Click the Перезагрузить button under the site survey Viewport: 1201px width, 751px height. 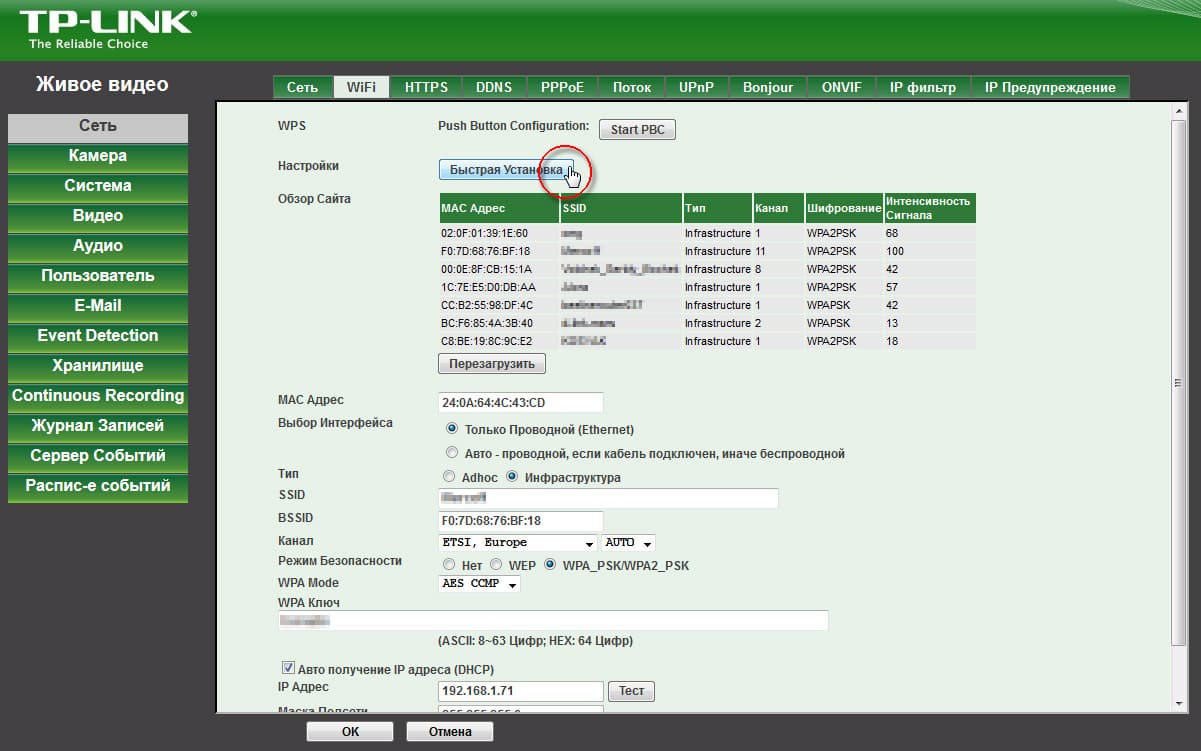pyautogui.click(x=492, y=363)
